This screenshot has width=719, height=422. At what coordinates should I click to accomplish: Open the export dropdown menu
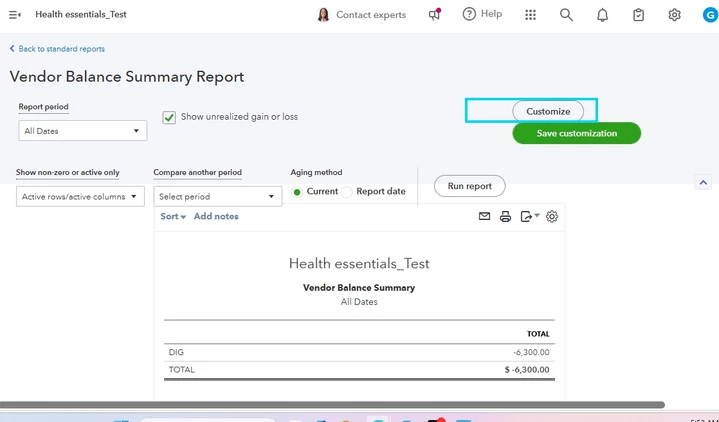pyautogui.click(x=530, y=216)
